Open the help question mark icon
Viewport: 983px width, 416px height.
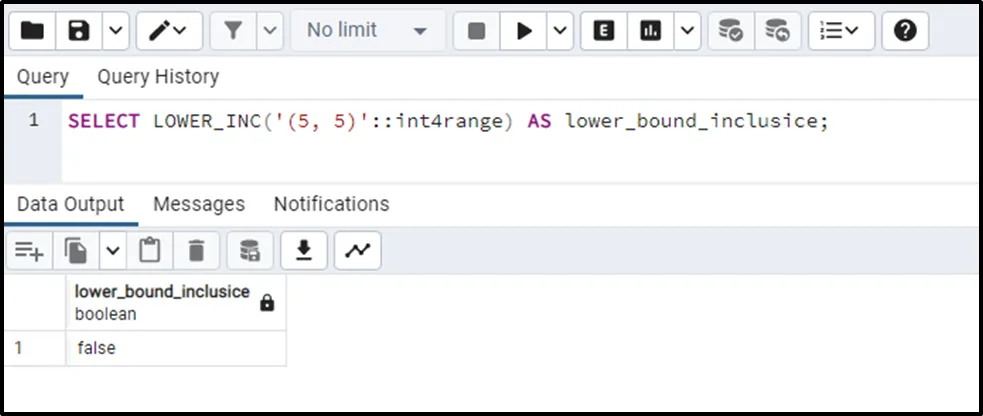[905, 31]
